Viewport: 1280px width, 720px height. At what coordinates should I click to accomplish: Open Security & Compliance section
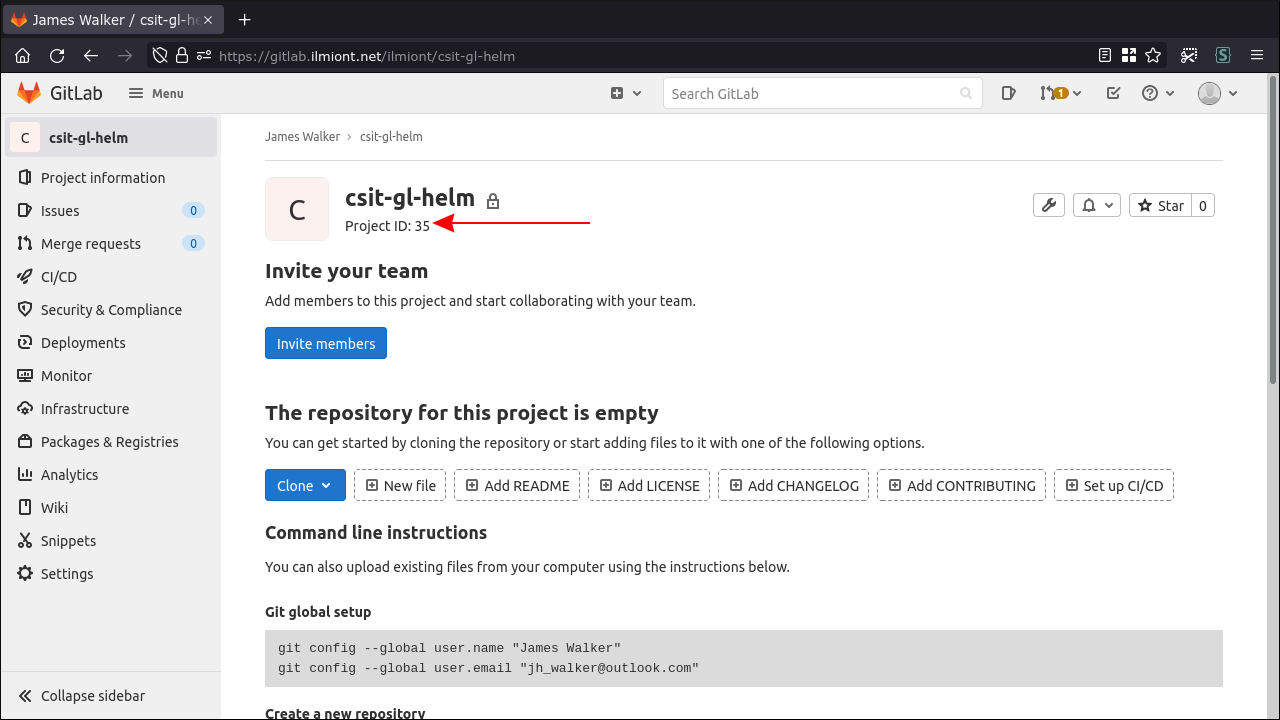(111, 309)
